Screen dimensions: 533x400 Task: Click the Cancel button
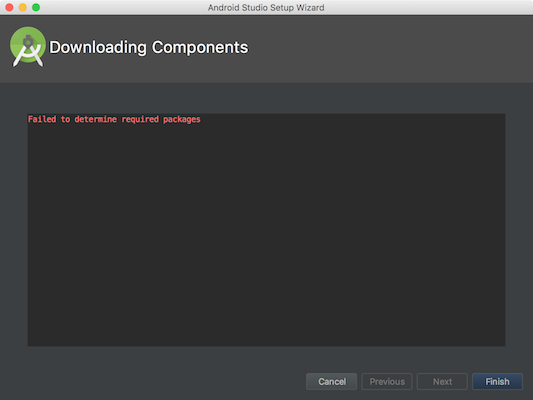332,382
